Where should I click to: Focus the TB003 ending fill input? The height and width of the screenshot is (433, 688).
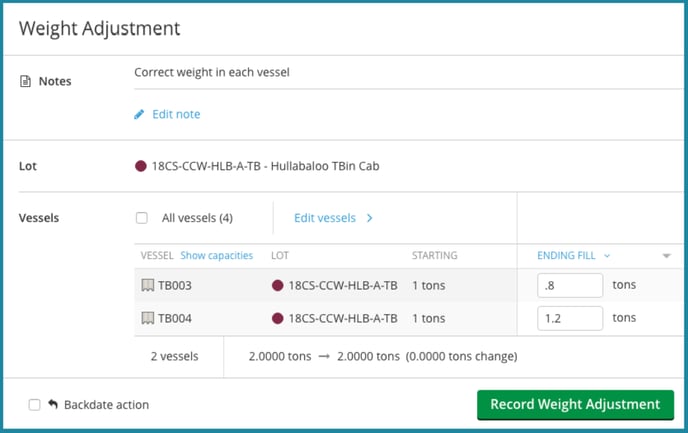569,286
